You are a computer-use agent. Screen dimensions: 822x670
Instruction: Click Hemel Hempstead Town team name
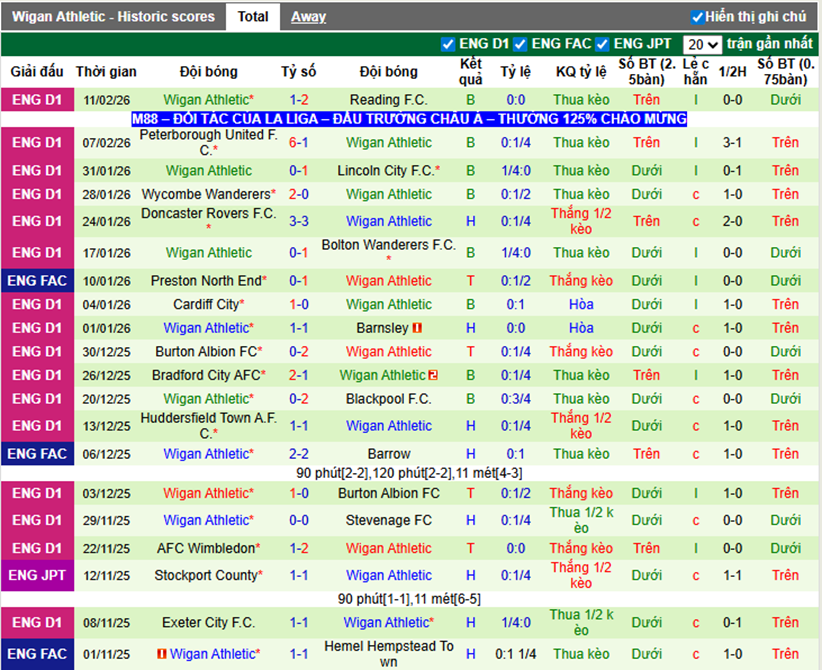point(388,654)
